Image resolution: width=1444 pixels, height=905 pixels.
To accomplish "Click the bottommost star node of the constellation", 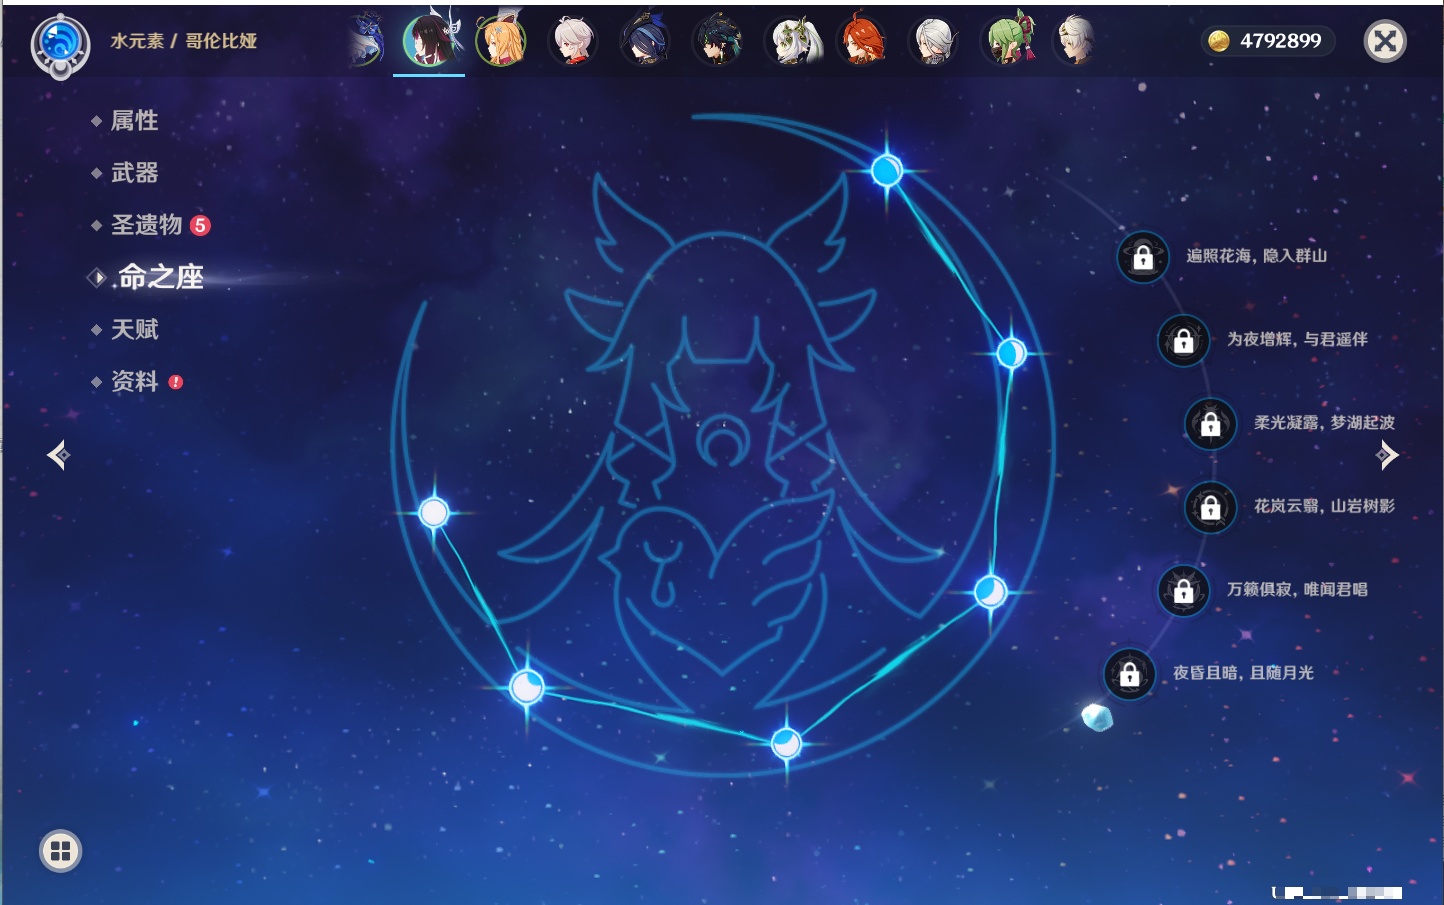I will [x=786, y=743].
